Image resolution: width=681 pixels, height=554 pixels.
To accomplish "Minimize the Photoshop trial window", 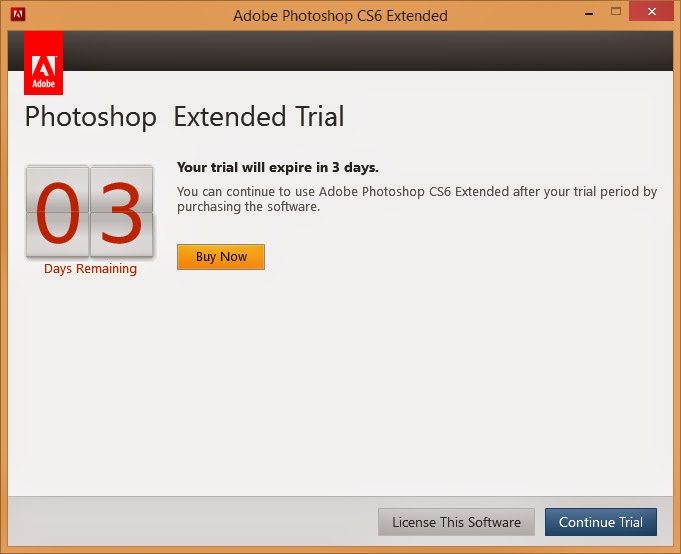I will click(x=589, y=13).
